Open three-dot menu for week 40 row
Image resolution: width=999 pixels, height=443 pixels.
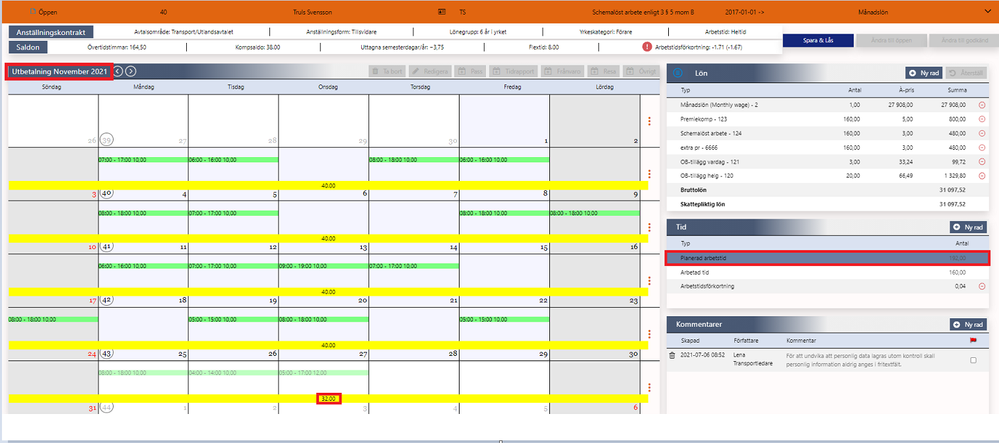649,174
